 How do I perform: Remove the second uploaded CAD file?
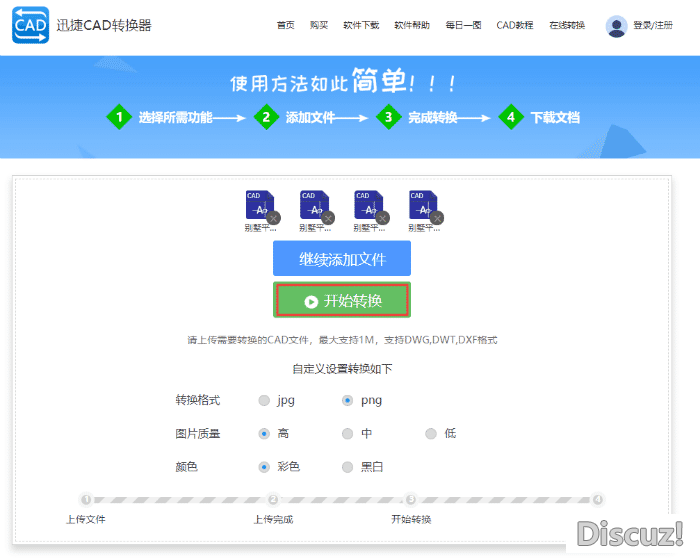[x=328, y=217]
